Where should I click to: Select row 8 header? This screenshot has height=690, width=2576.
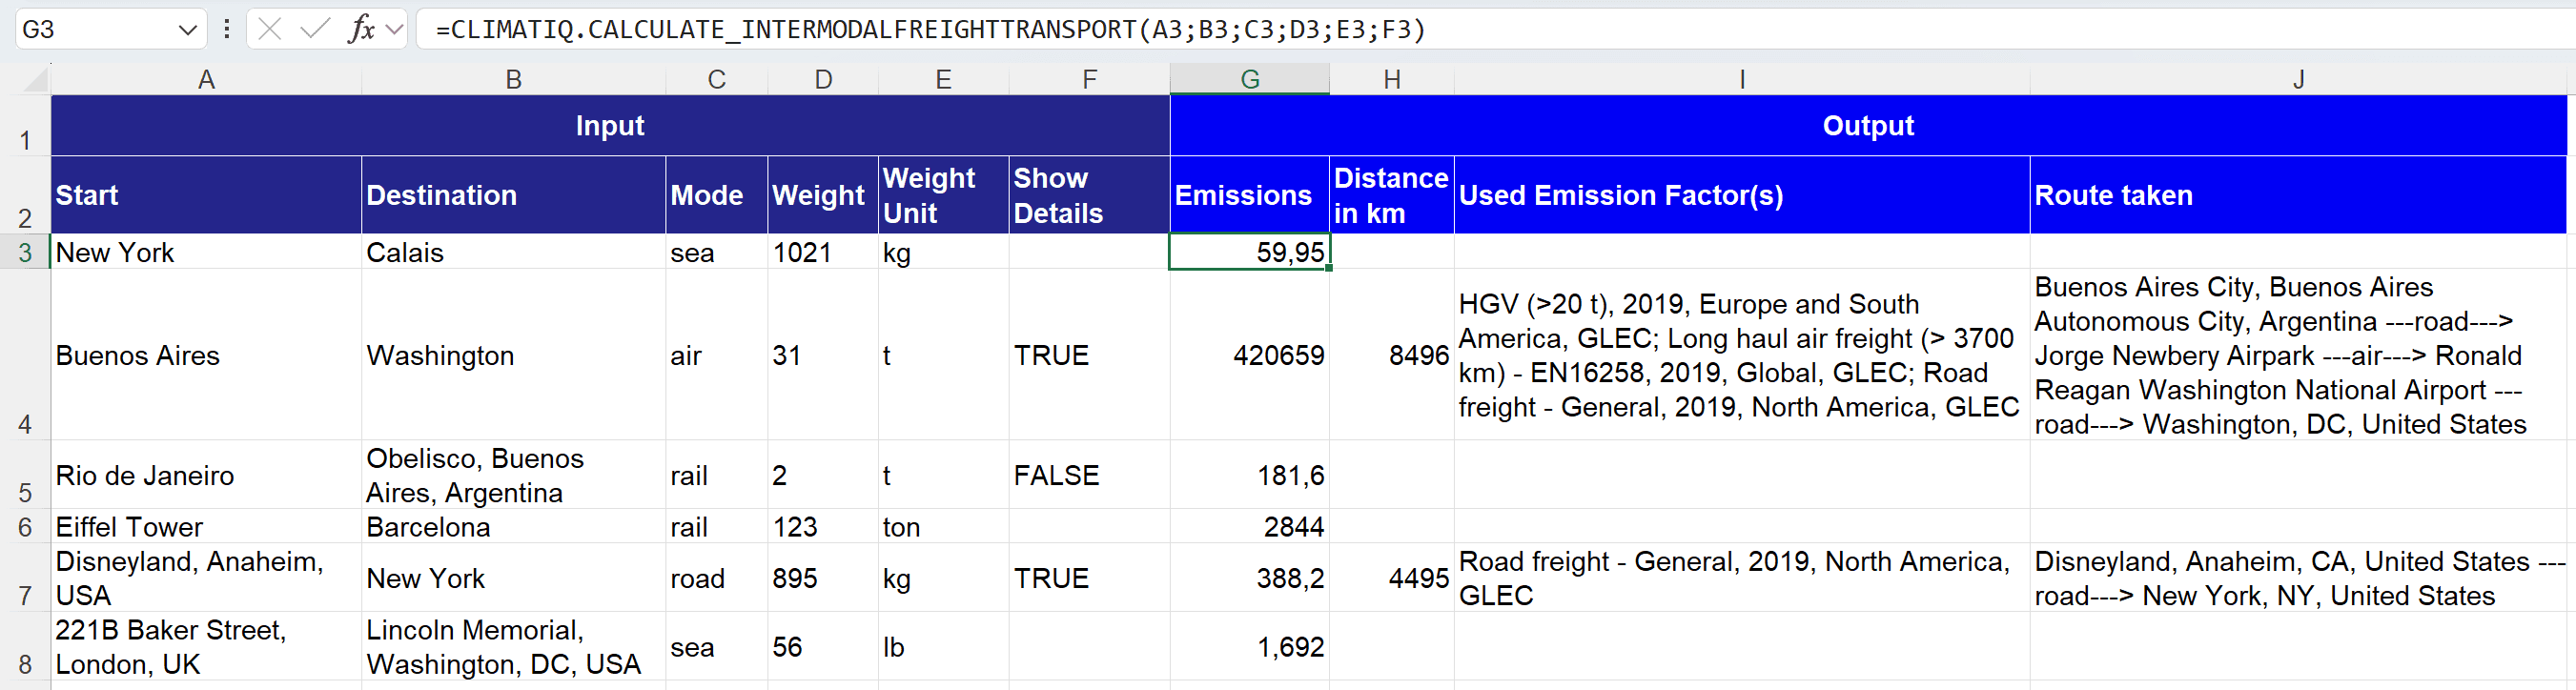(25, 646)
